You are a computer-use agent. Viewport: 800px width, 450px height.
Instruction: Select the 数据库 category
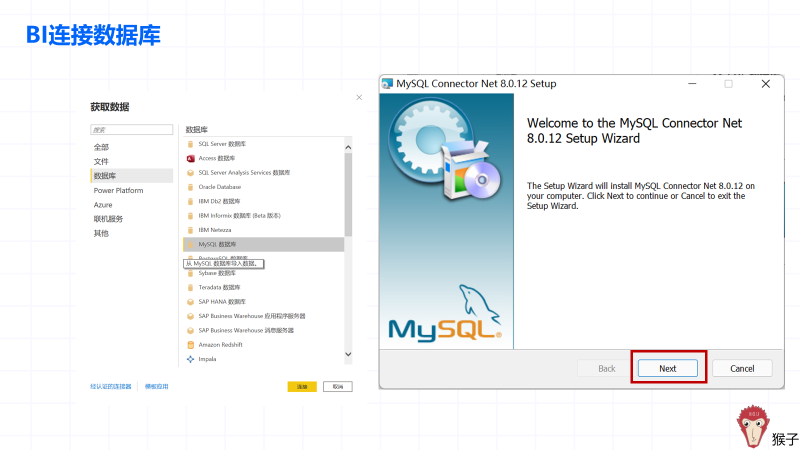[x=132, y=176]
